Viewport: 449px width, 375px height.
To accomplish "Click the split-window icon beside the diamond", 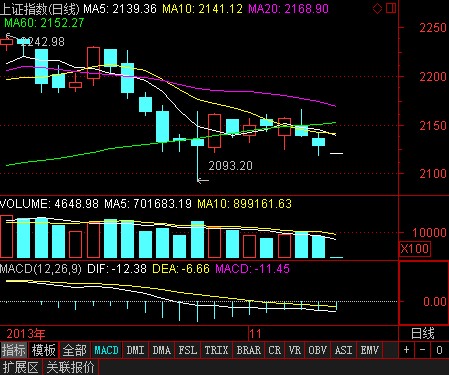I will pyautogui.click(x=391, y=9).
